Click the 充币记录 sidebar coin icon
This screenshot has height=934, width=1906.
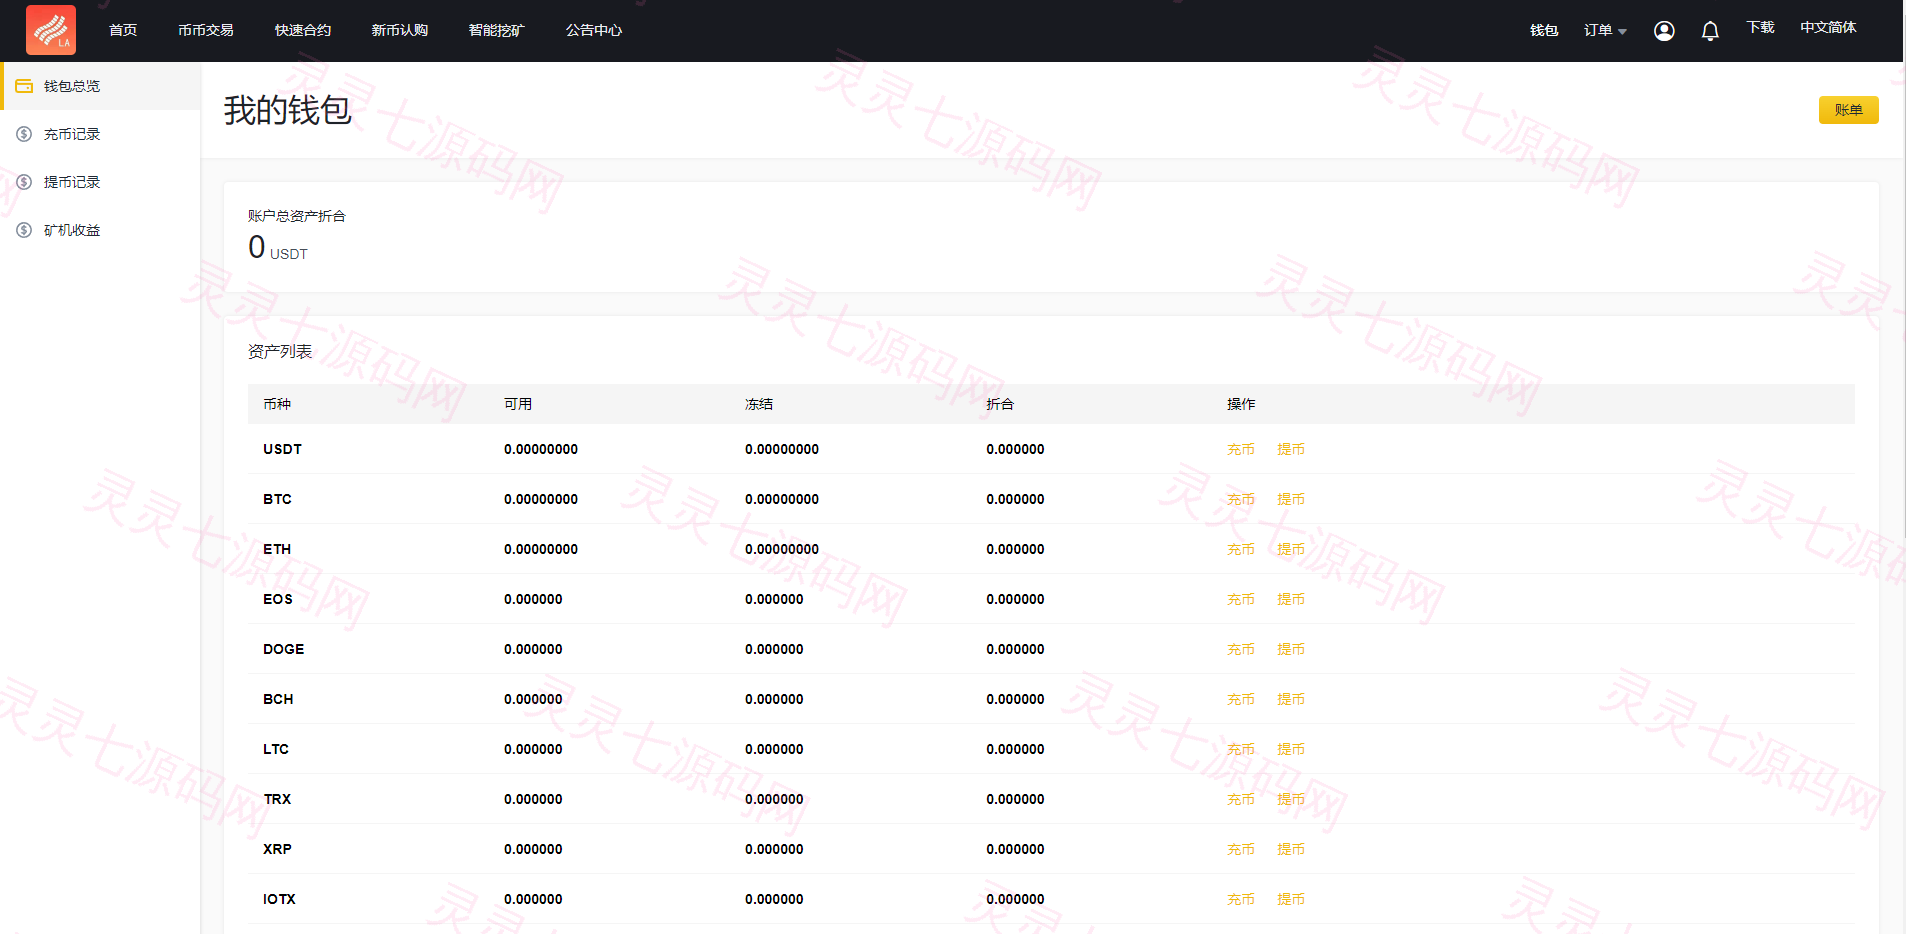[24, 134]
